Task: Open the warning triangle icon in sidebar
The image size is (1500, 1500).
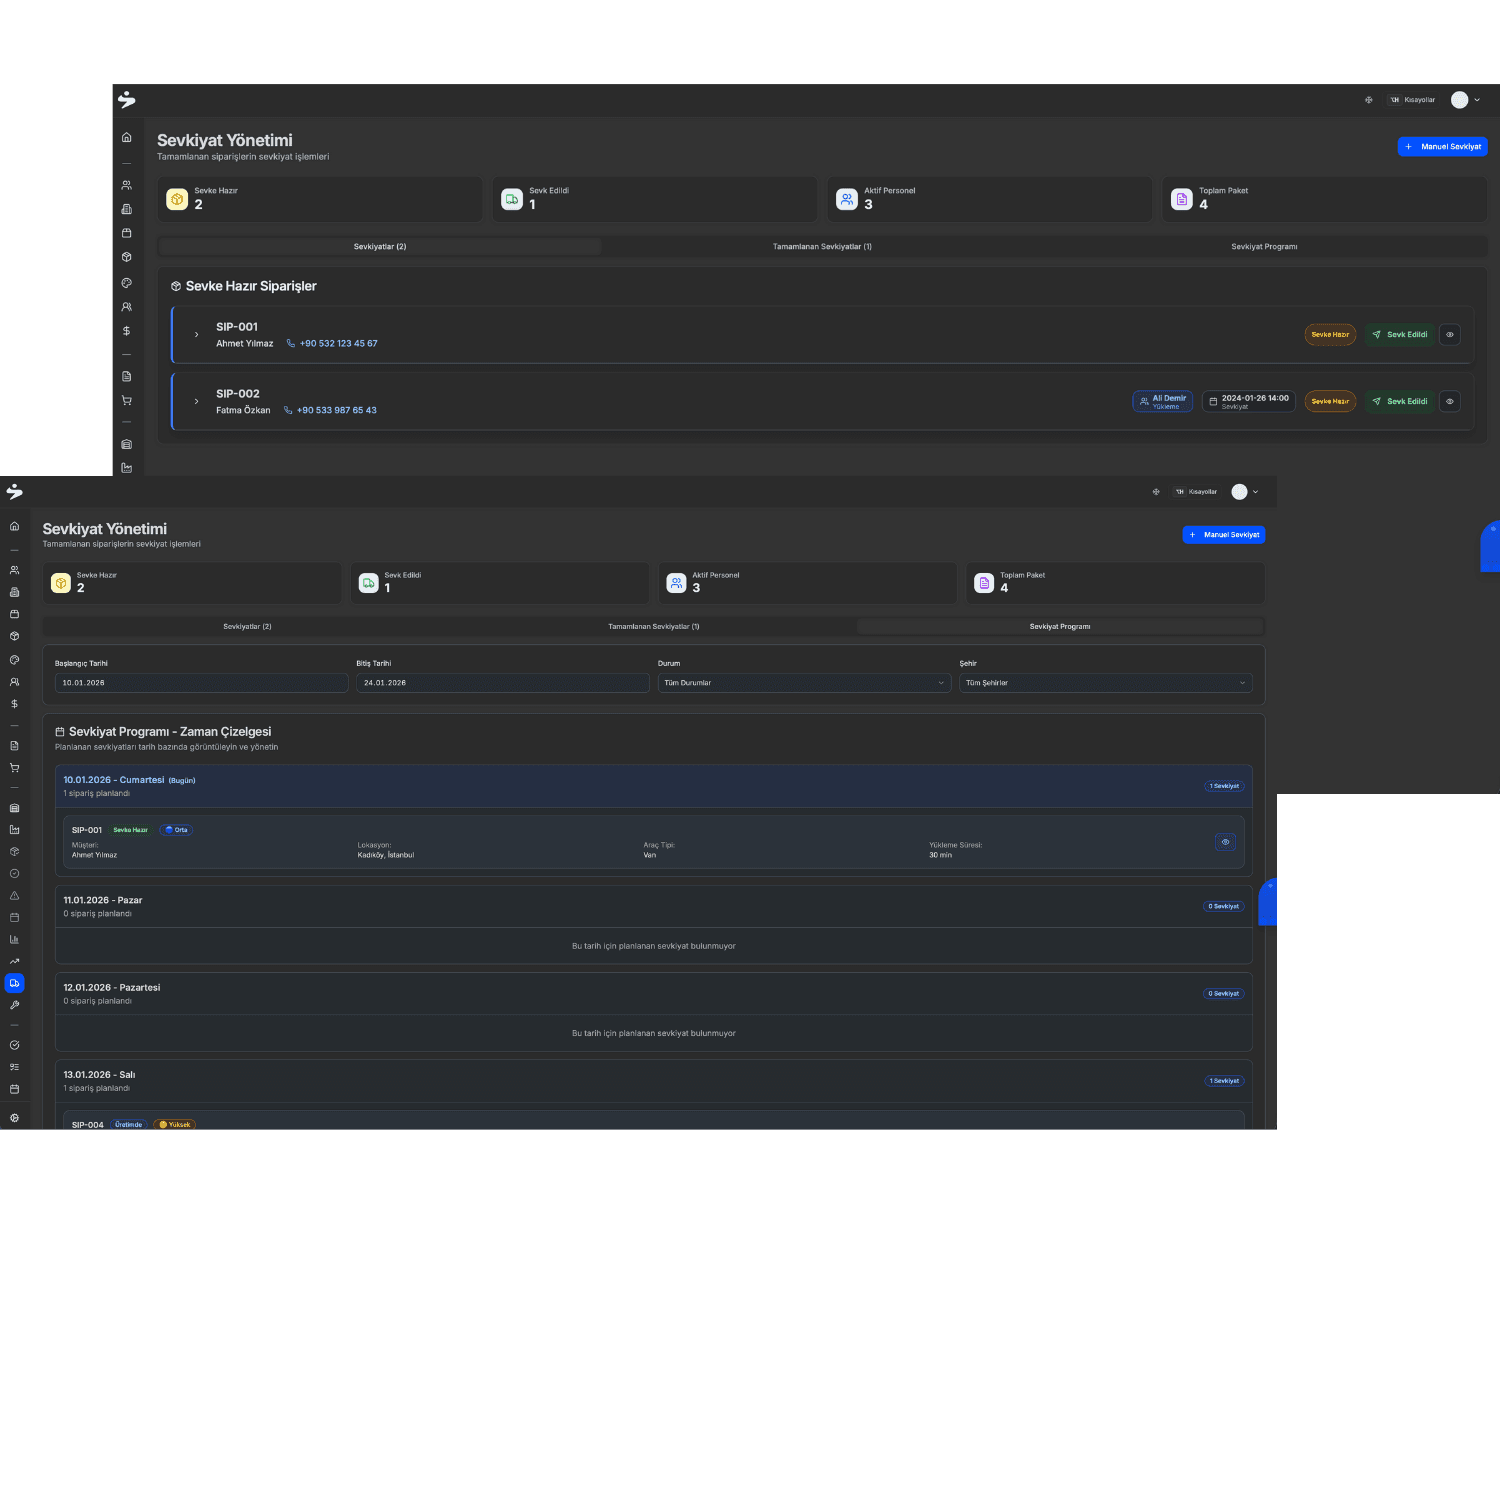Action: tap(14, 896)
